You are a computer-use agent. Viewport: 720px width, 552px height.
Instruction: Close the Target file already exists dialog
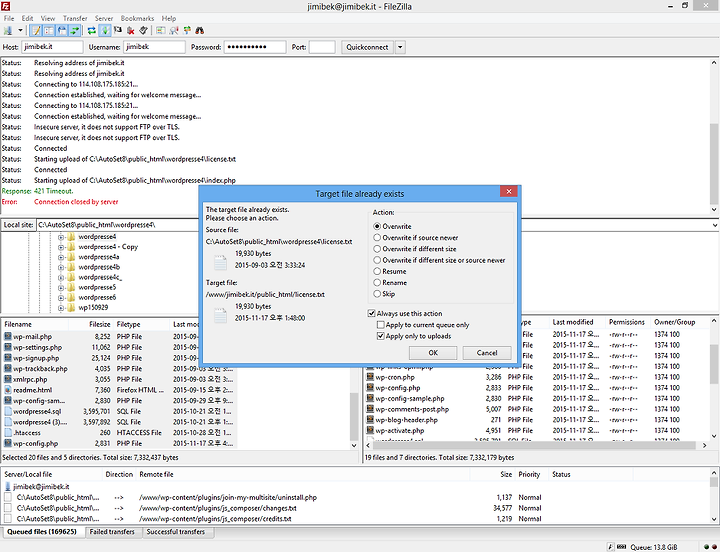pyautogui.click(x=509, y=192)
